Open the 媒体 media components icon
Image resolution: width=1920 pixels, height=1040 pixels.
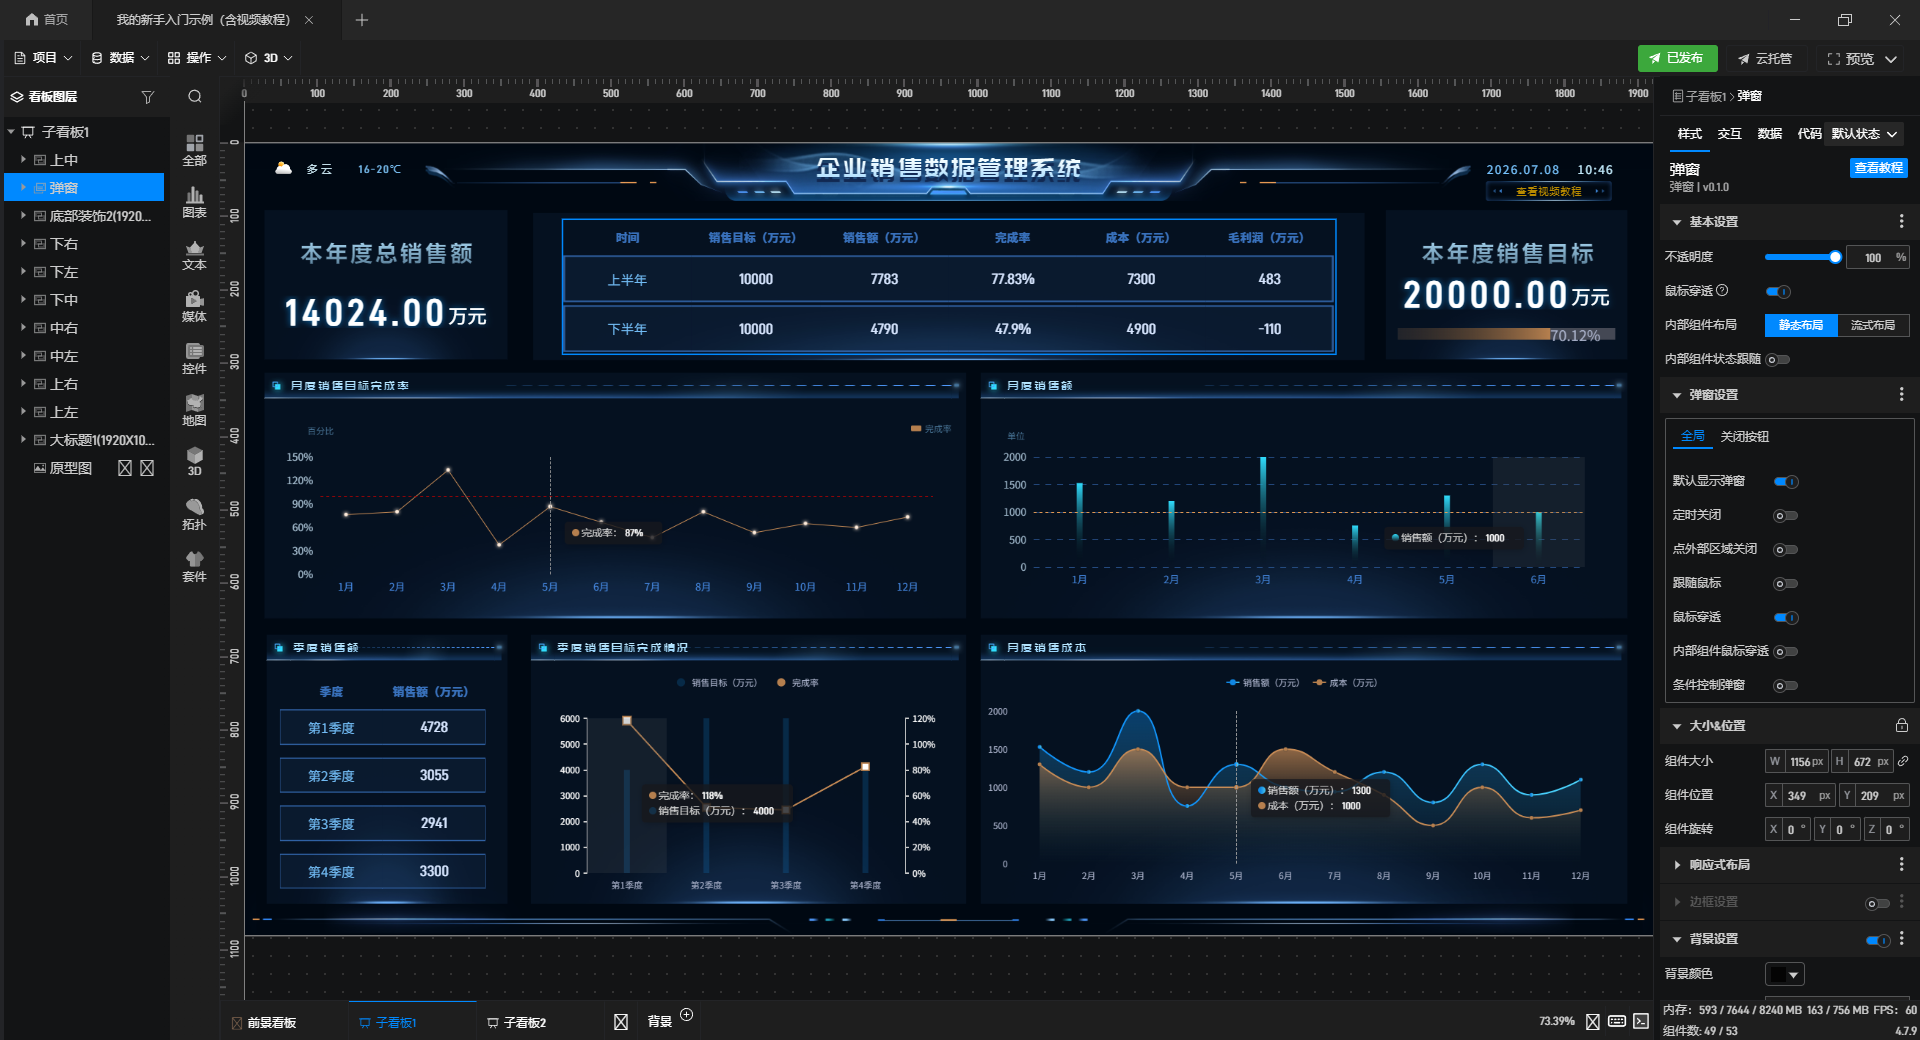[x=194, y=307]
